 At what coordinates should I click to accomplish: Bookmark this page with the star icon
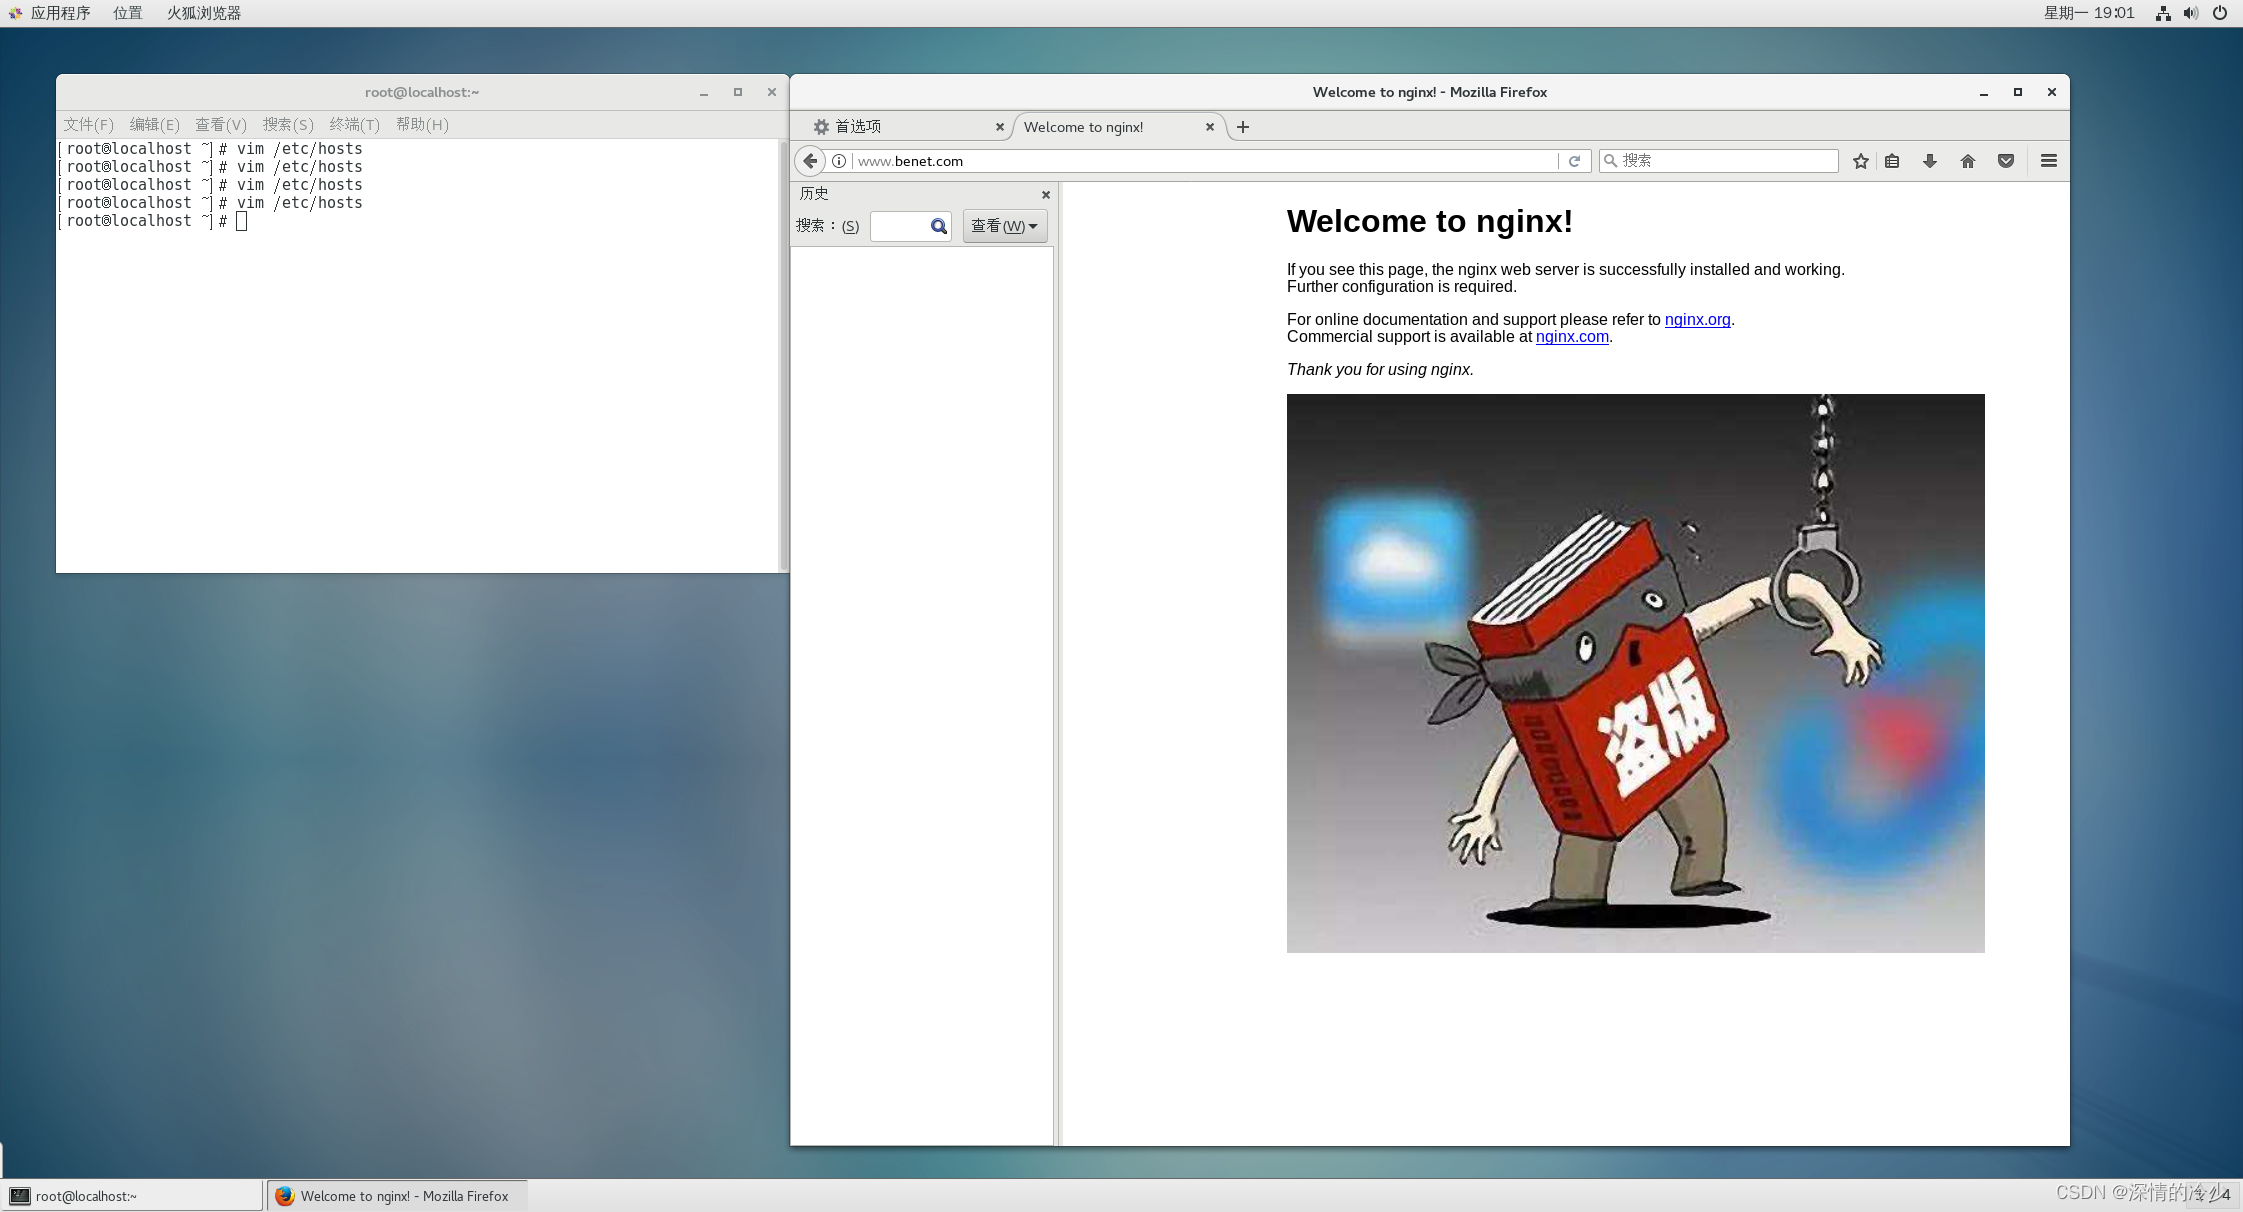1860,161
